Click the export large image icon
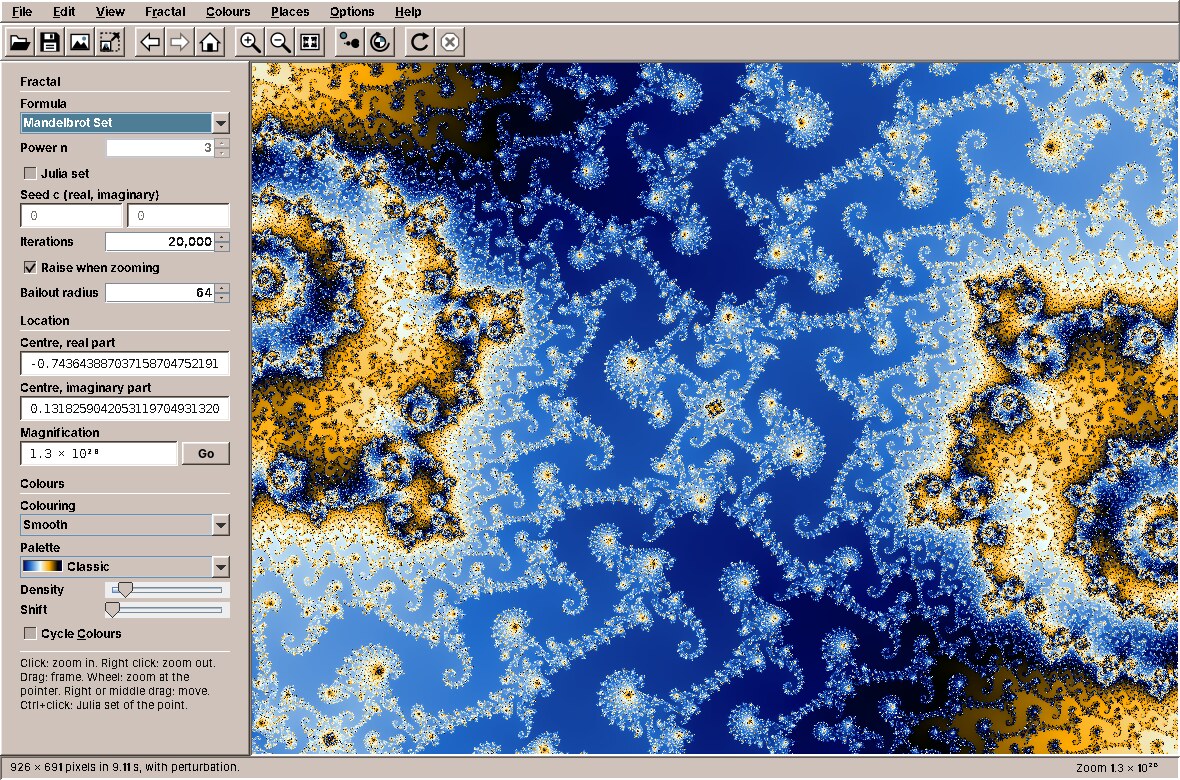This screenshot has height=780, width=1180. click(x=110, y=41)
